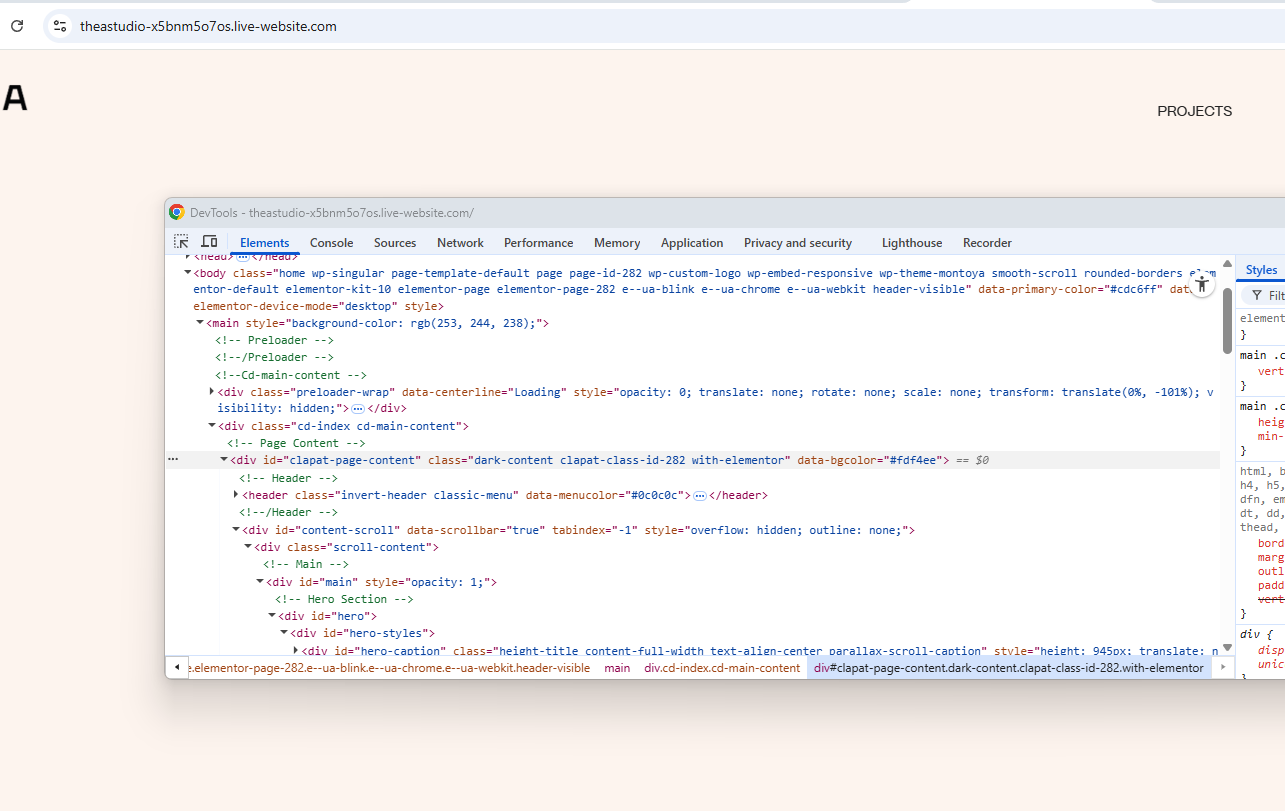Select the div#clapat-page-content breadcrumb
1285x811 pixels.
pyautogui.click(x=1009, y=668)
